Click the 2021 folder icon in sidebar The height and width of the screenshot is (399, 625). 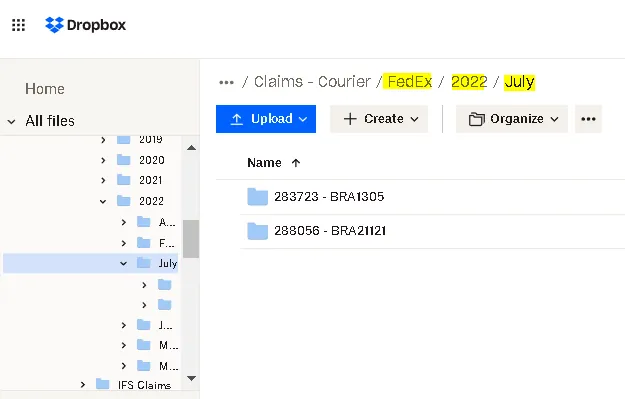pyautogui.click(x=124, y=180)
